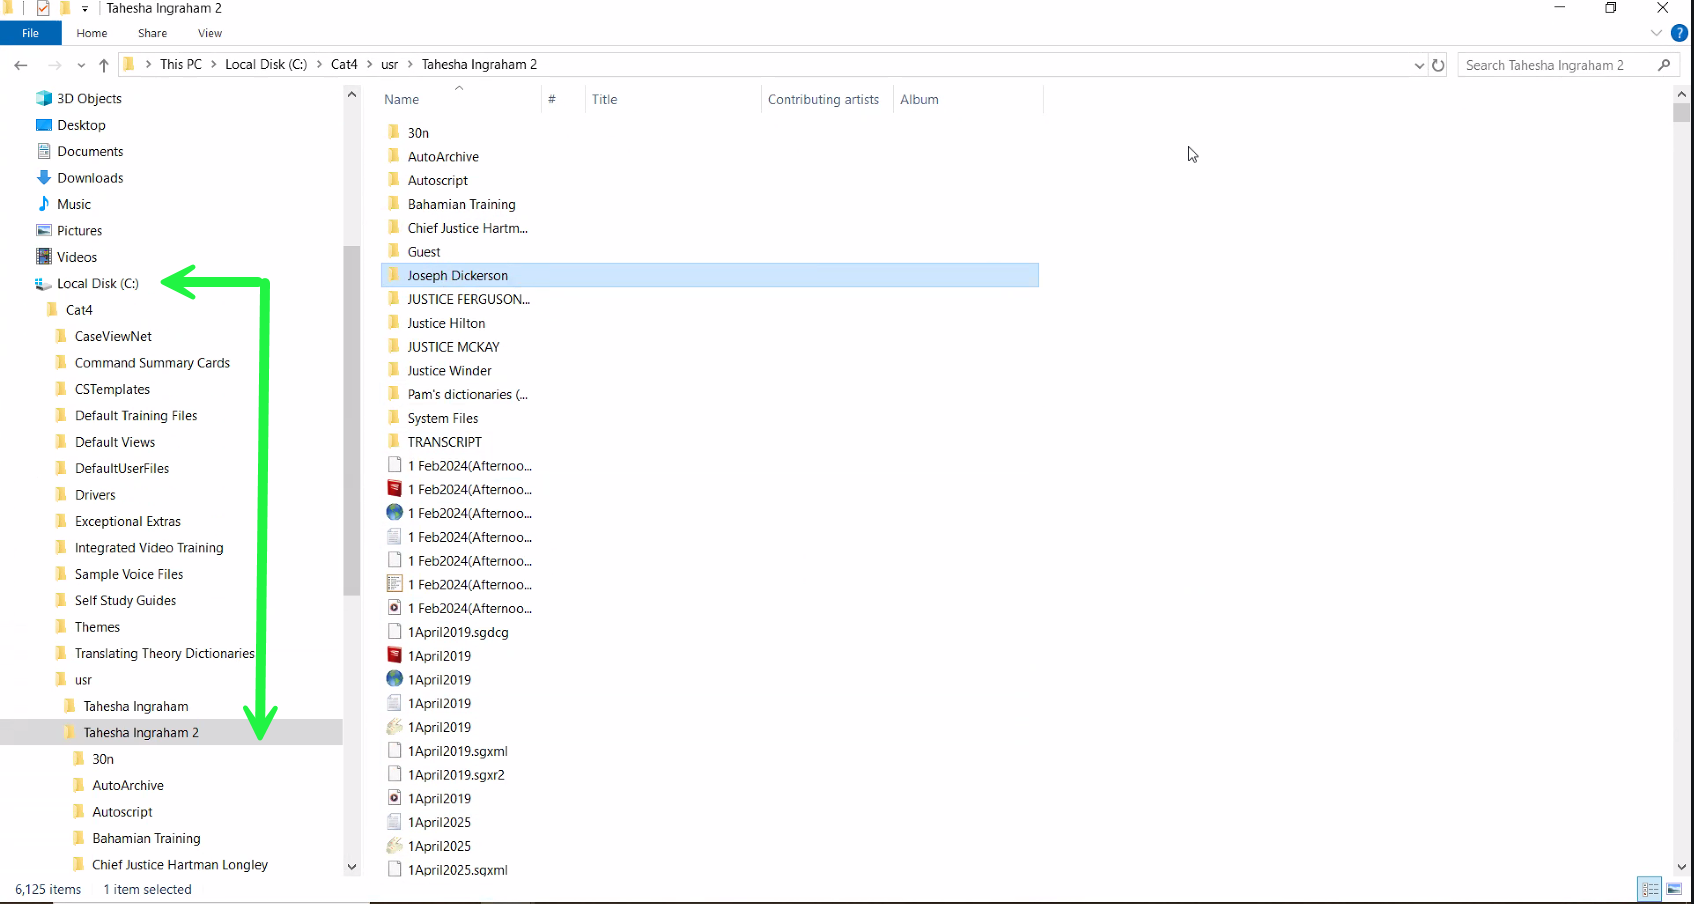Open the File menu tab
1694x904 pixels.
(30, 33)
